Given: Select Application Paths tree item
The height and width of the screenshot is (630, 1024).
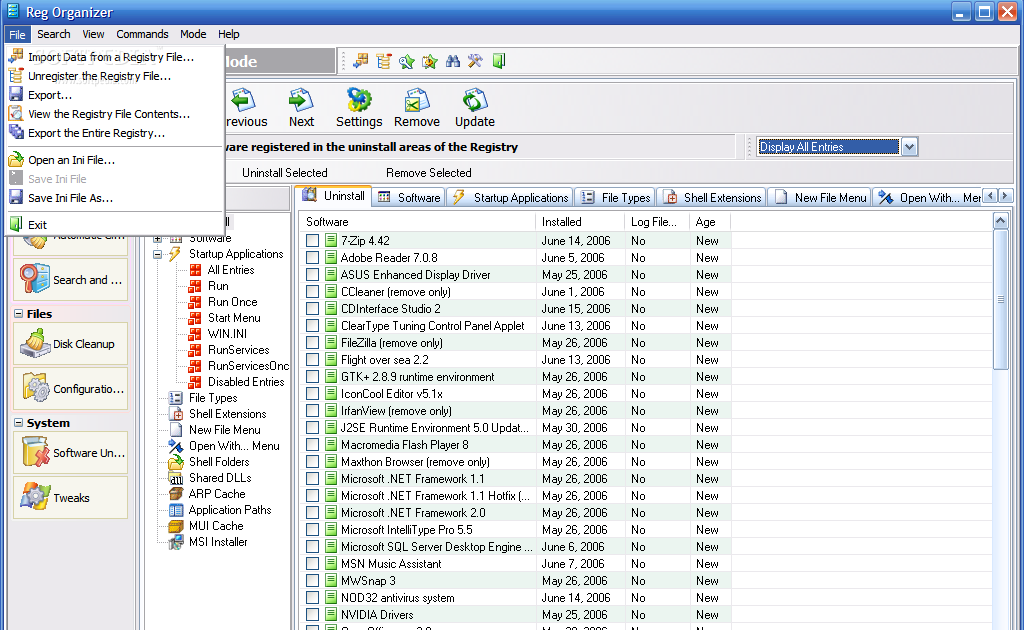Looking at the screenshot, I should tap(229, 510).
